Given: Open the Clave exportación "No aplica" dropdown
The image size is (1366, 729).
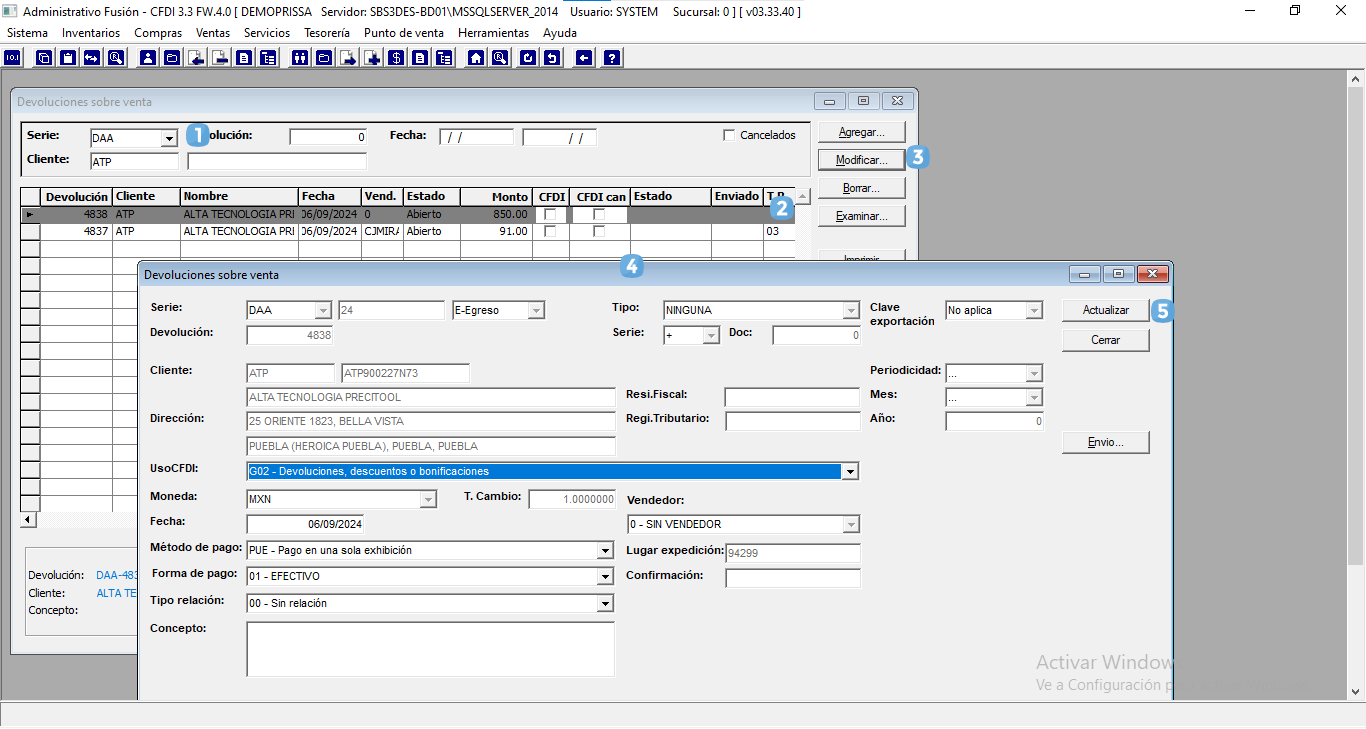Looking at the screenshot, I should click(x=1034, y=310).
